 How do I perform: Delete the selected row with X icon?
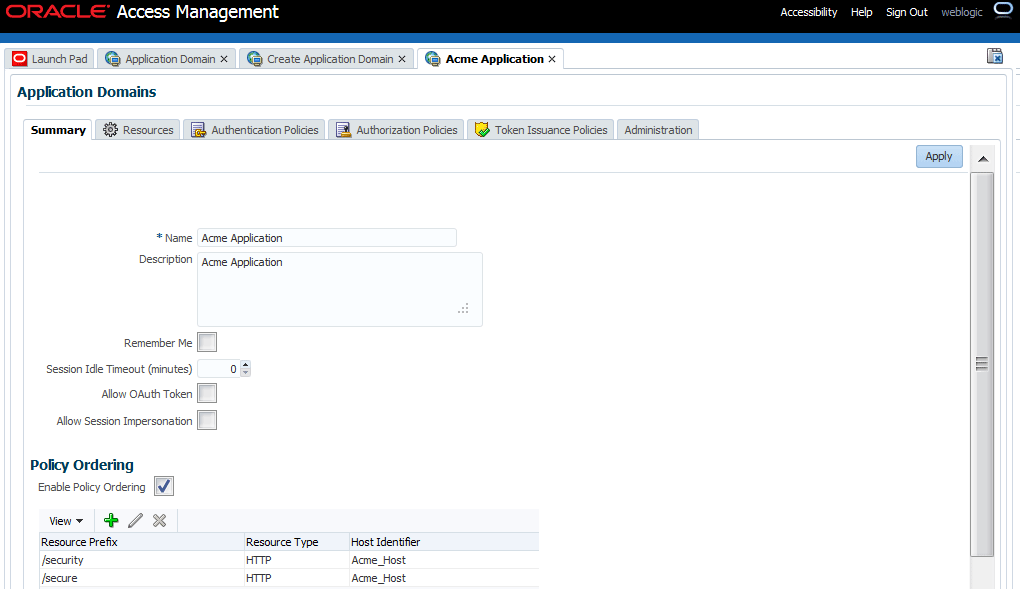159,521
